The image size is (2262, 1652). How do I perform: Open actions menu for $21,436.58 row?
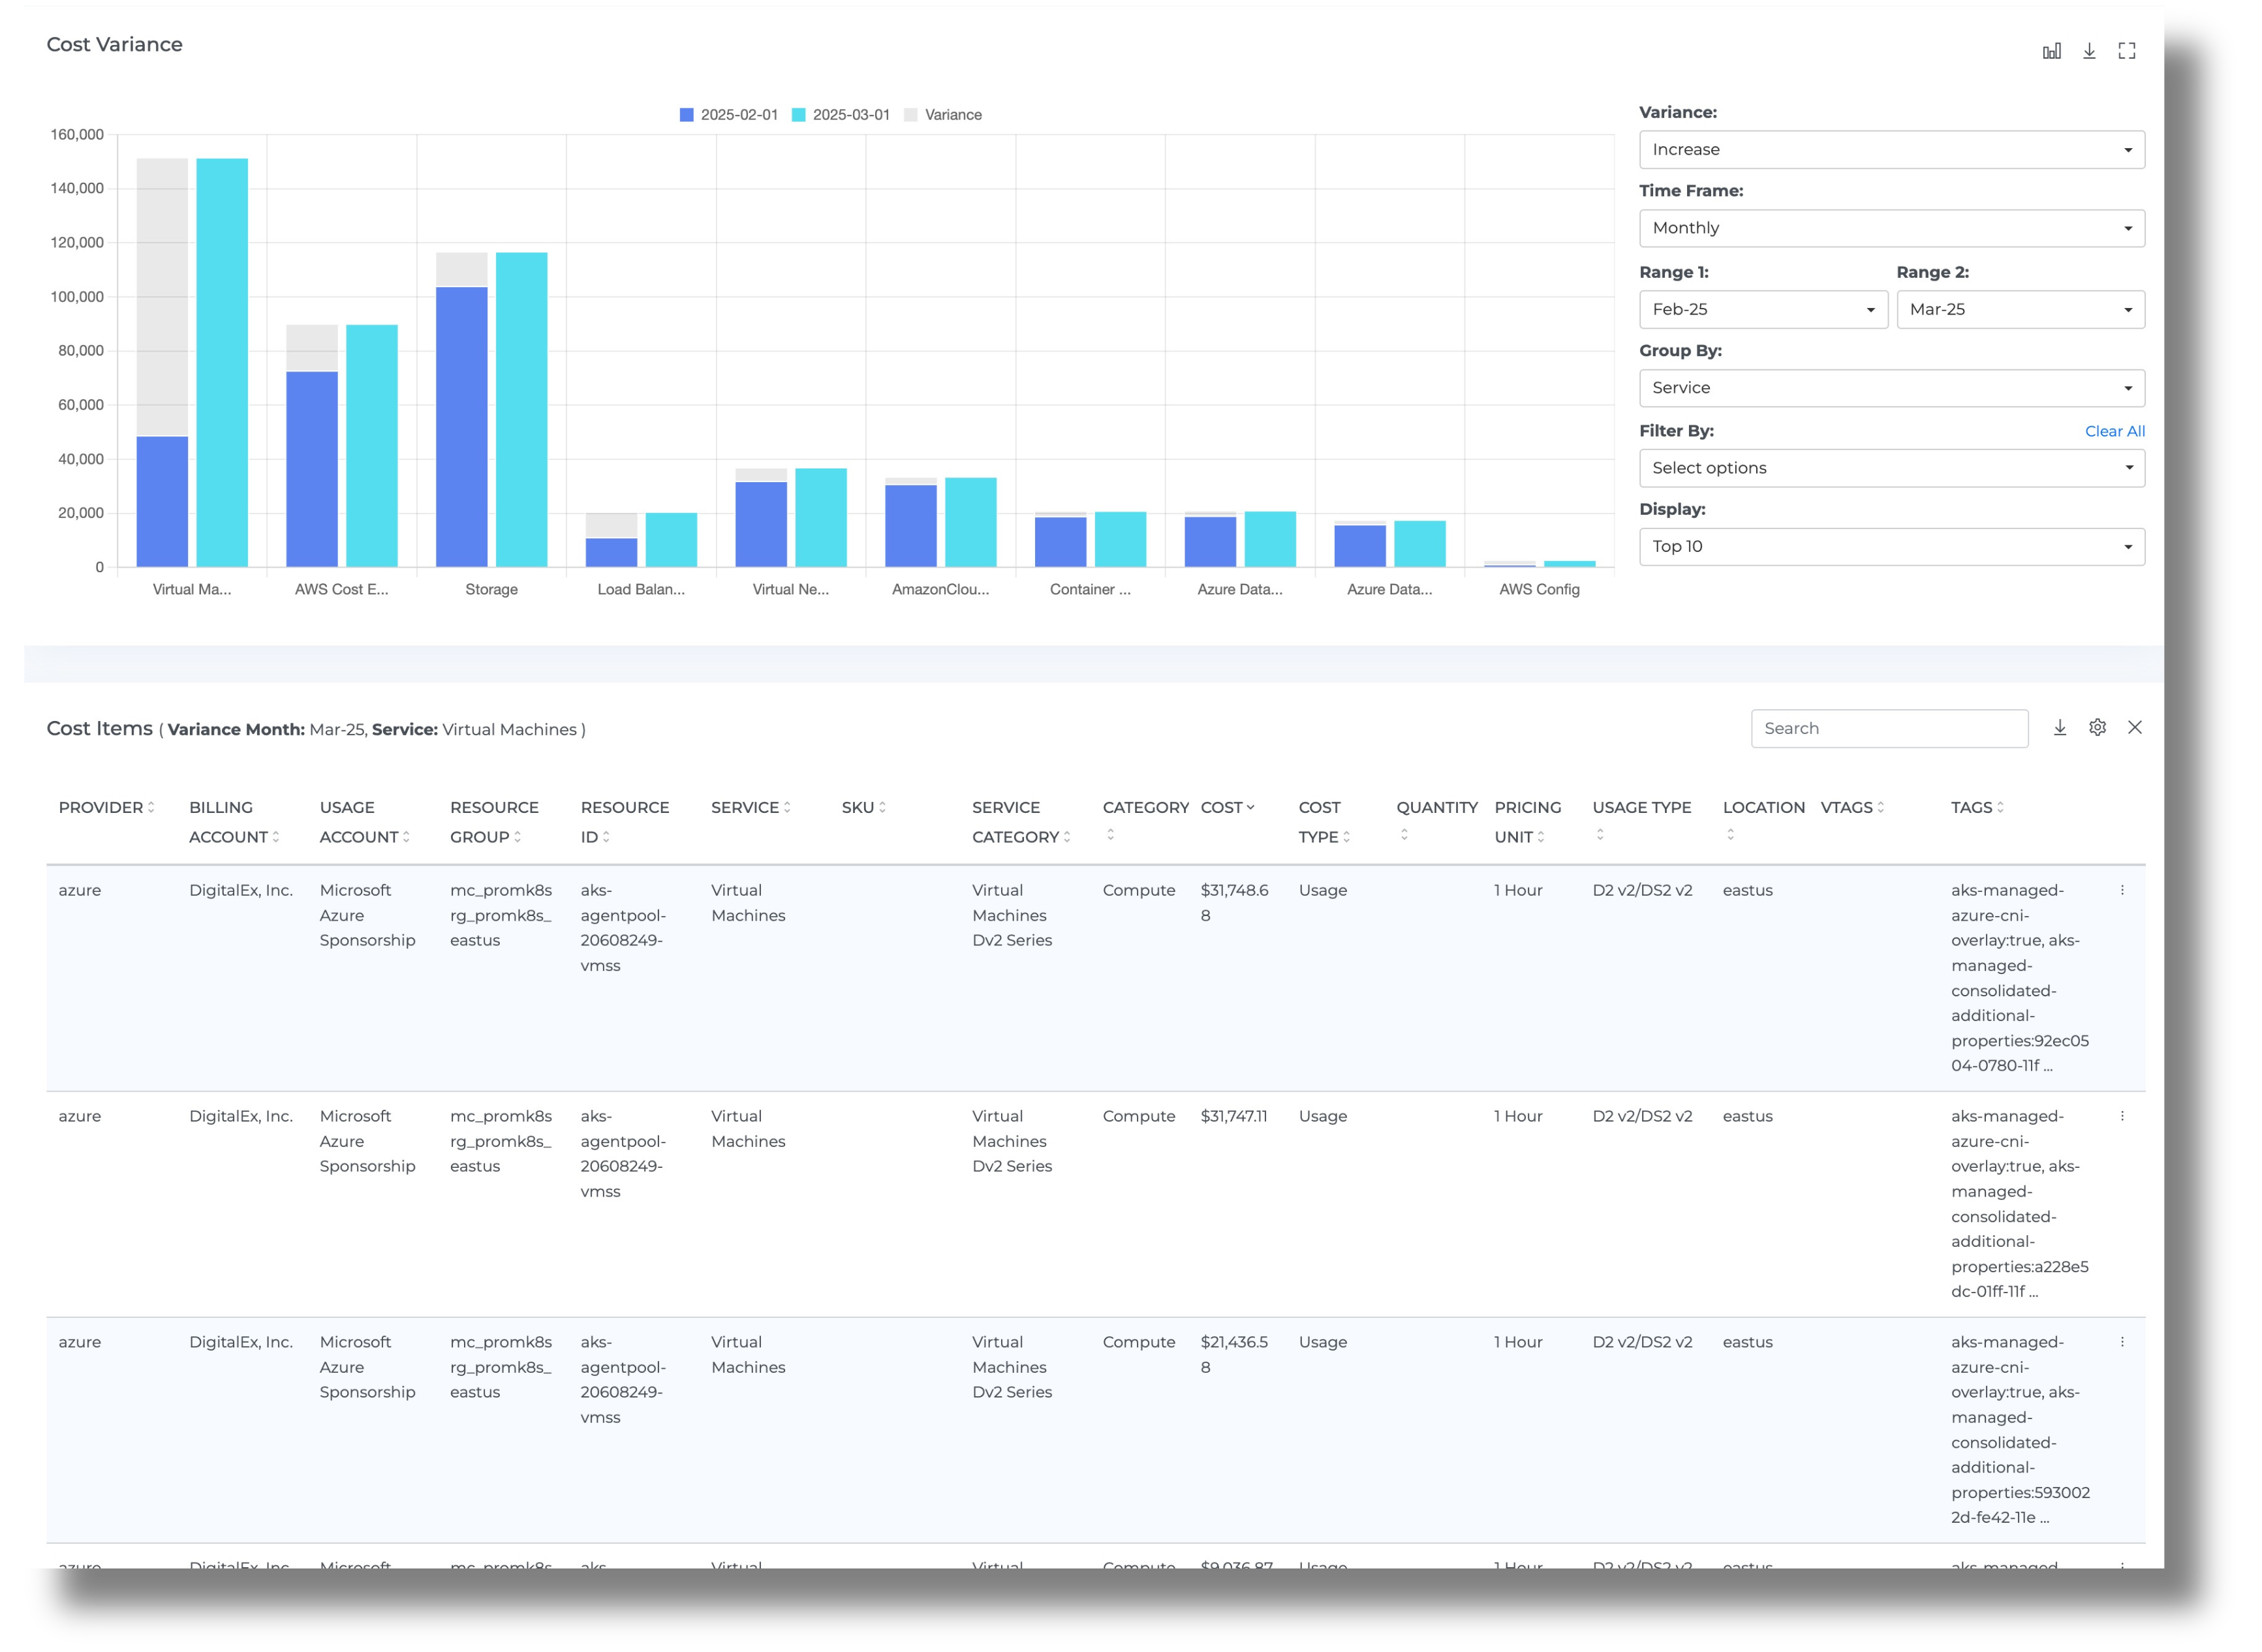tap(2122, 1342)
